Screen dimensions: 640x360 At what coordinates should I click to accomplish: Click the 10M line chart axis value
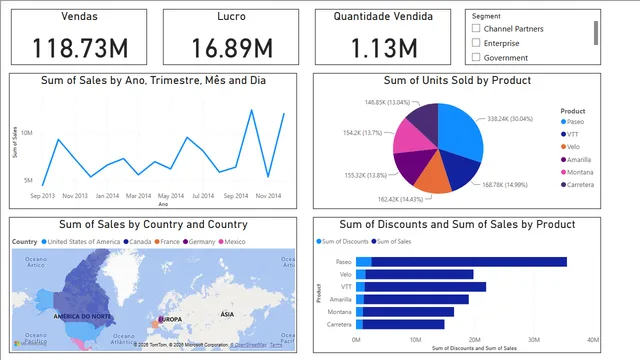(27, 133)
